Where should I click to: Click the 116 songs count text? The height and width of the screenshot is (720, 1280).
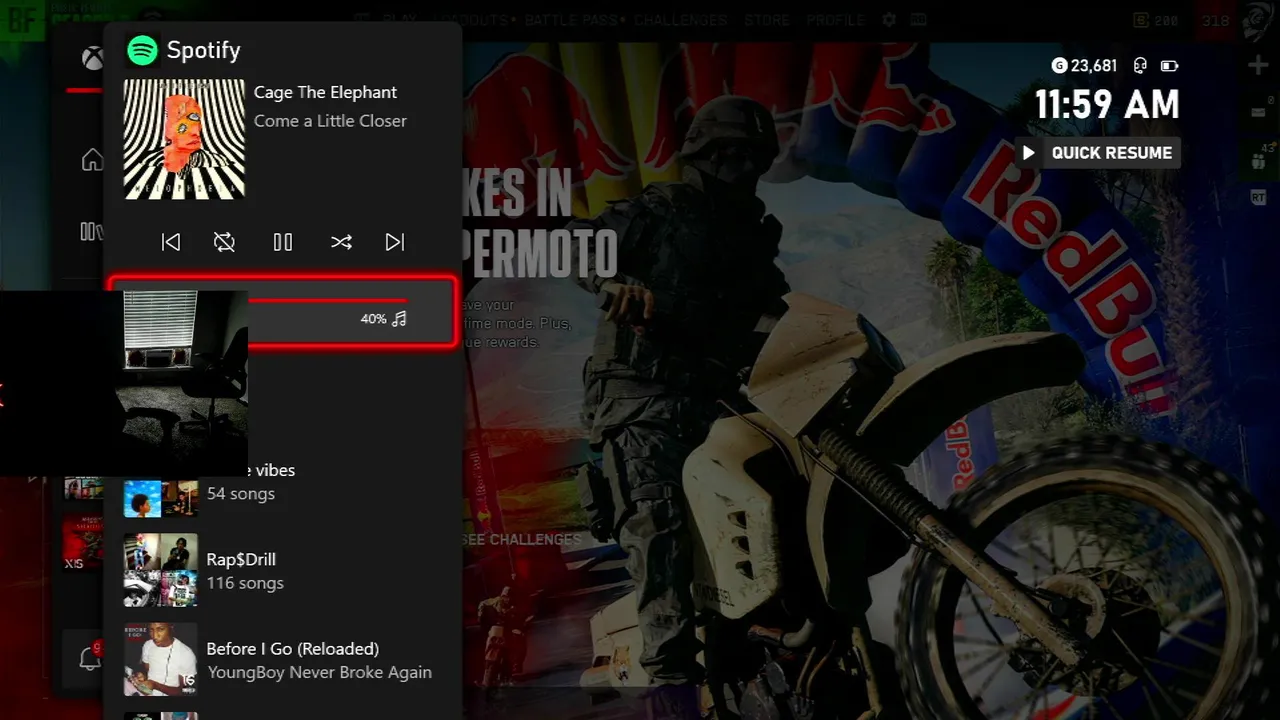245,583
